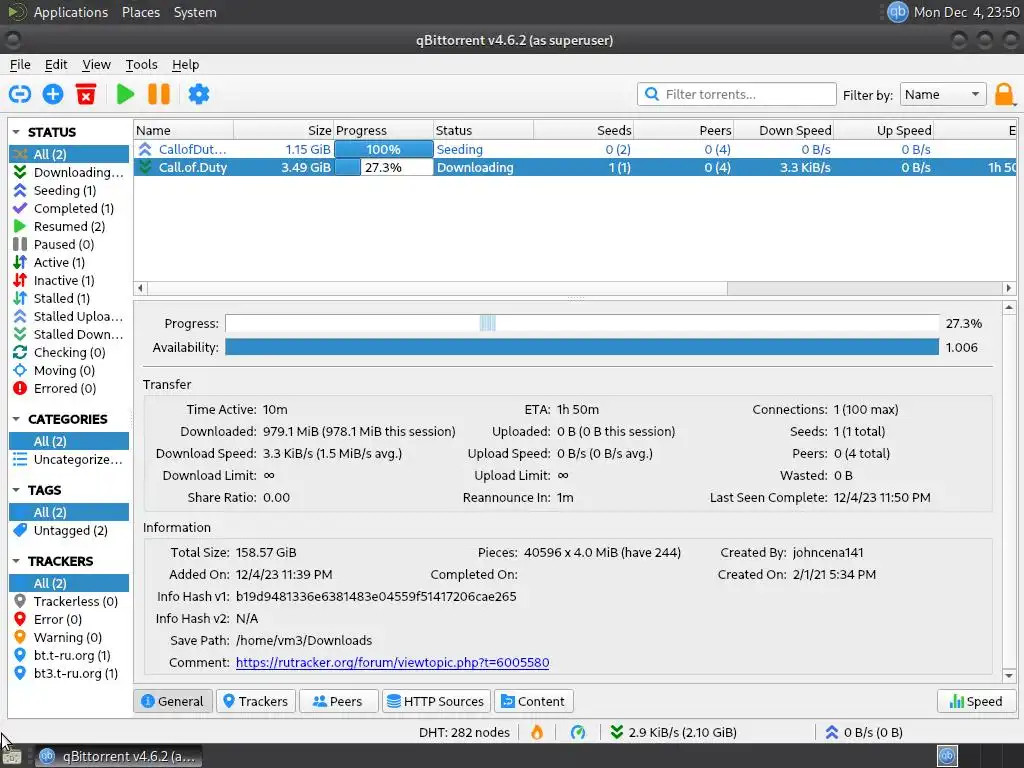Select Paused (0) status filter
Viewport: 1024px width, 768px height.
(x=69, y=244)
